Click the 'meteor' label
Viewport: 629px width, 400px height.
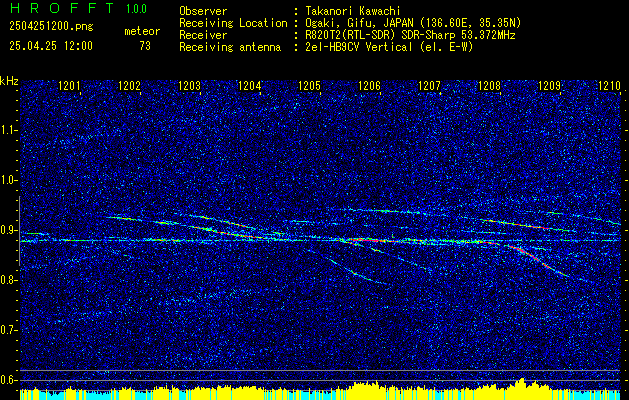pyautogui.click(x=142, y=31)
